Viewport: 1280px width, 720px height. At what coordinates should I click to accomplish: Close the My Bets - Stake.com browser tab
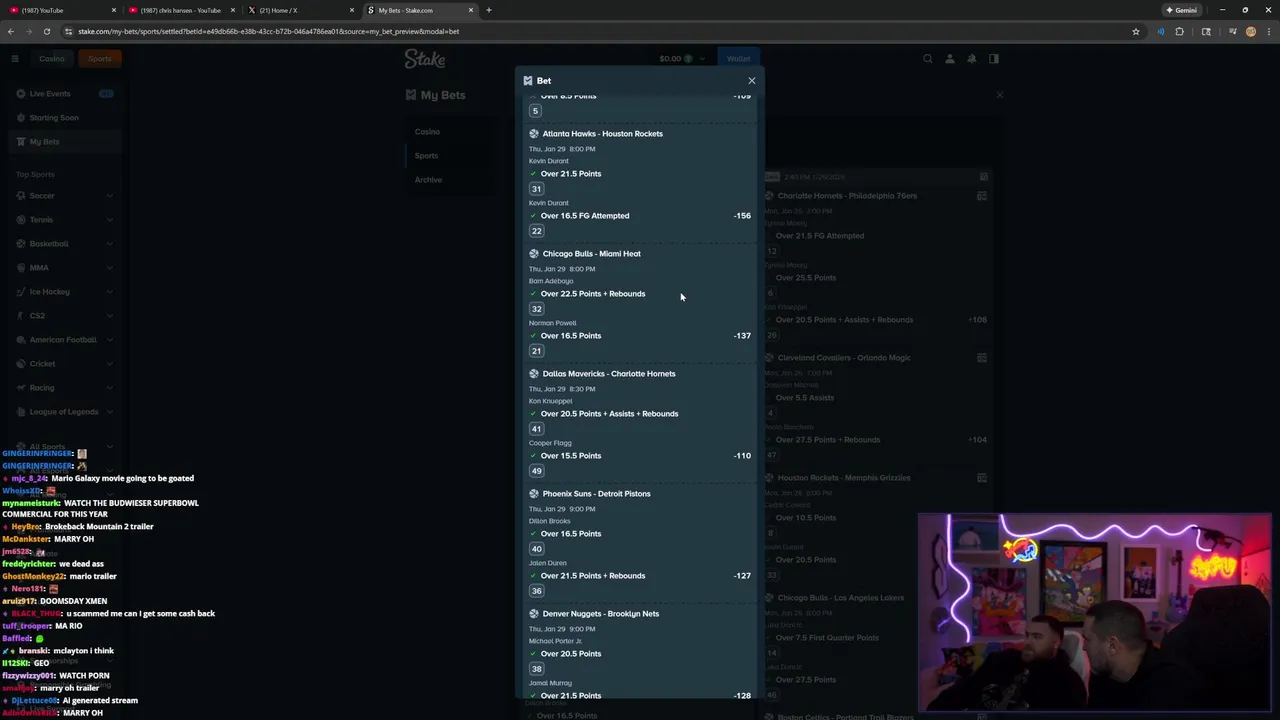[x=471, y=10]
